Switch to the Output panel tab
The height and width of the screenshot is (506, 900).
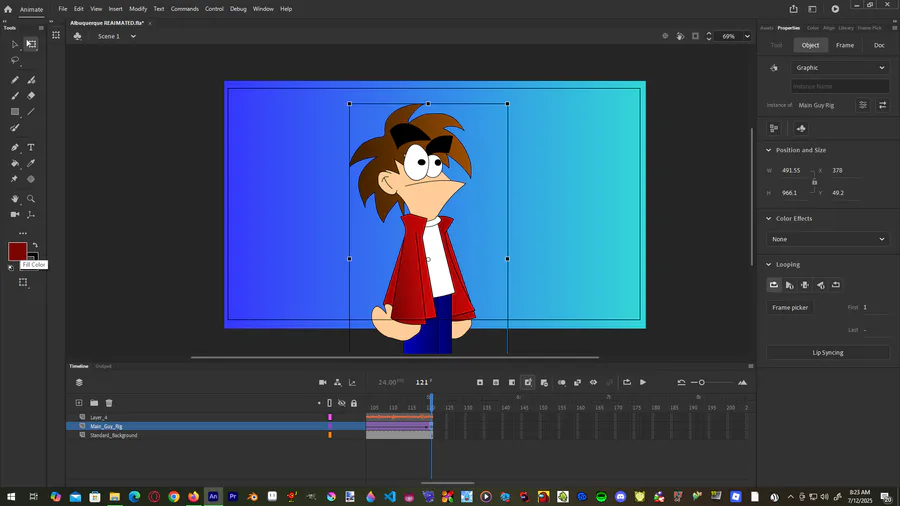(103, 366)
